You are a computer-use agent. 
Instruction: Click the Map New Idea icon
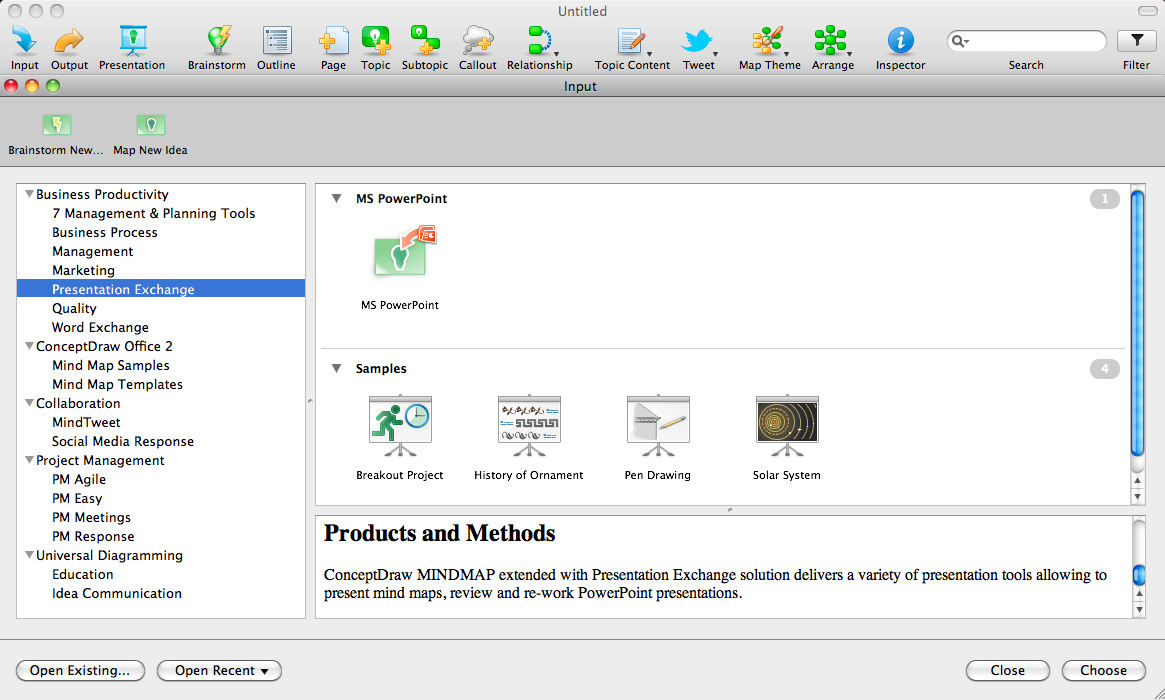click(149, 125)
